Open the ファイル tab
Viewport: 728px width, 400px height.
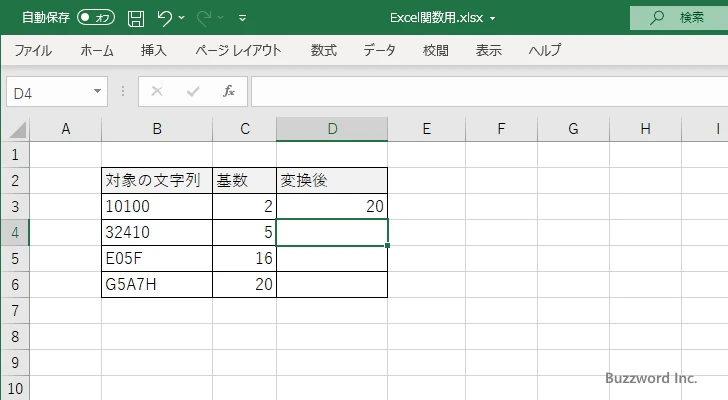coord(33,50)
